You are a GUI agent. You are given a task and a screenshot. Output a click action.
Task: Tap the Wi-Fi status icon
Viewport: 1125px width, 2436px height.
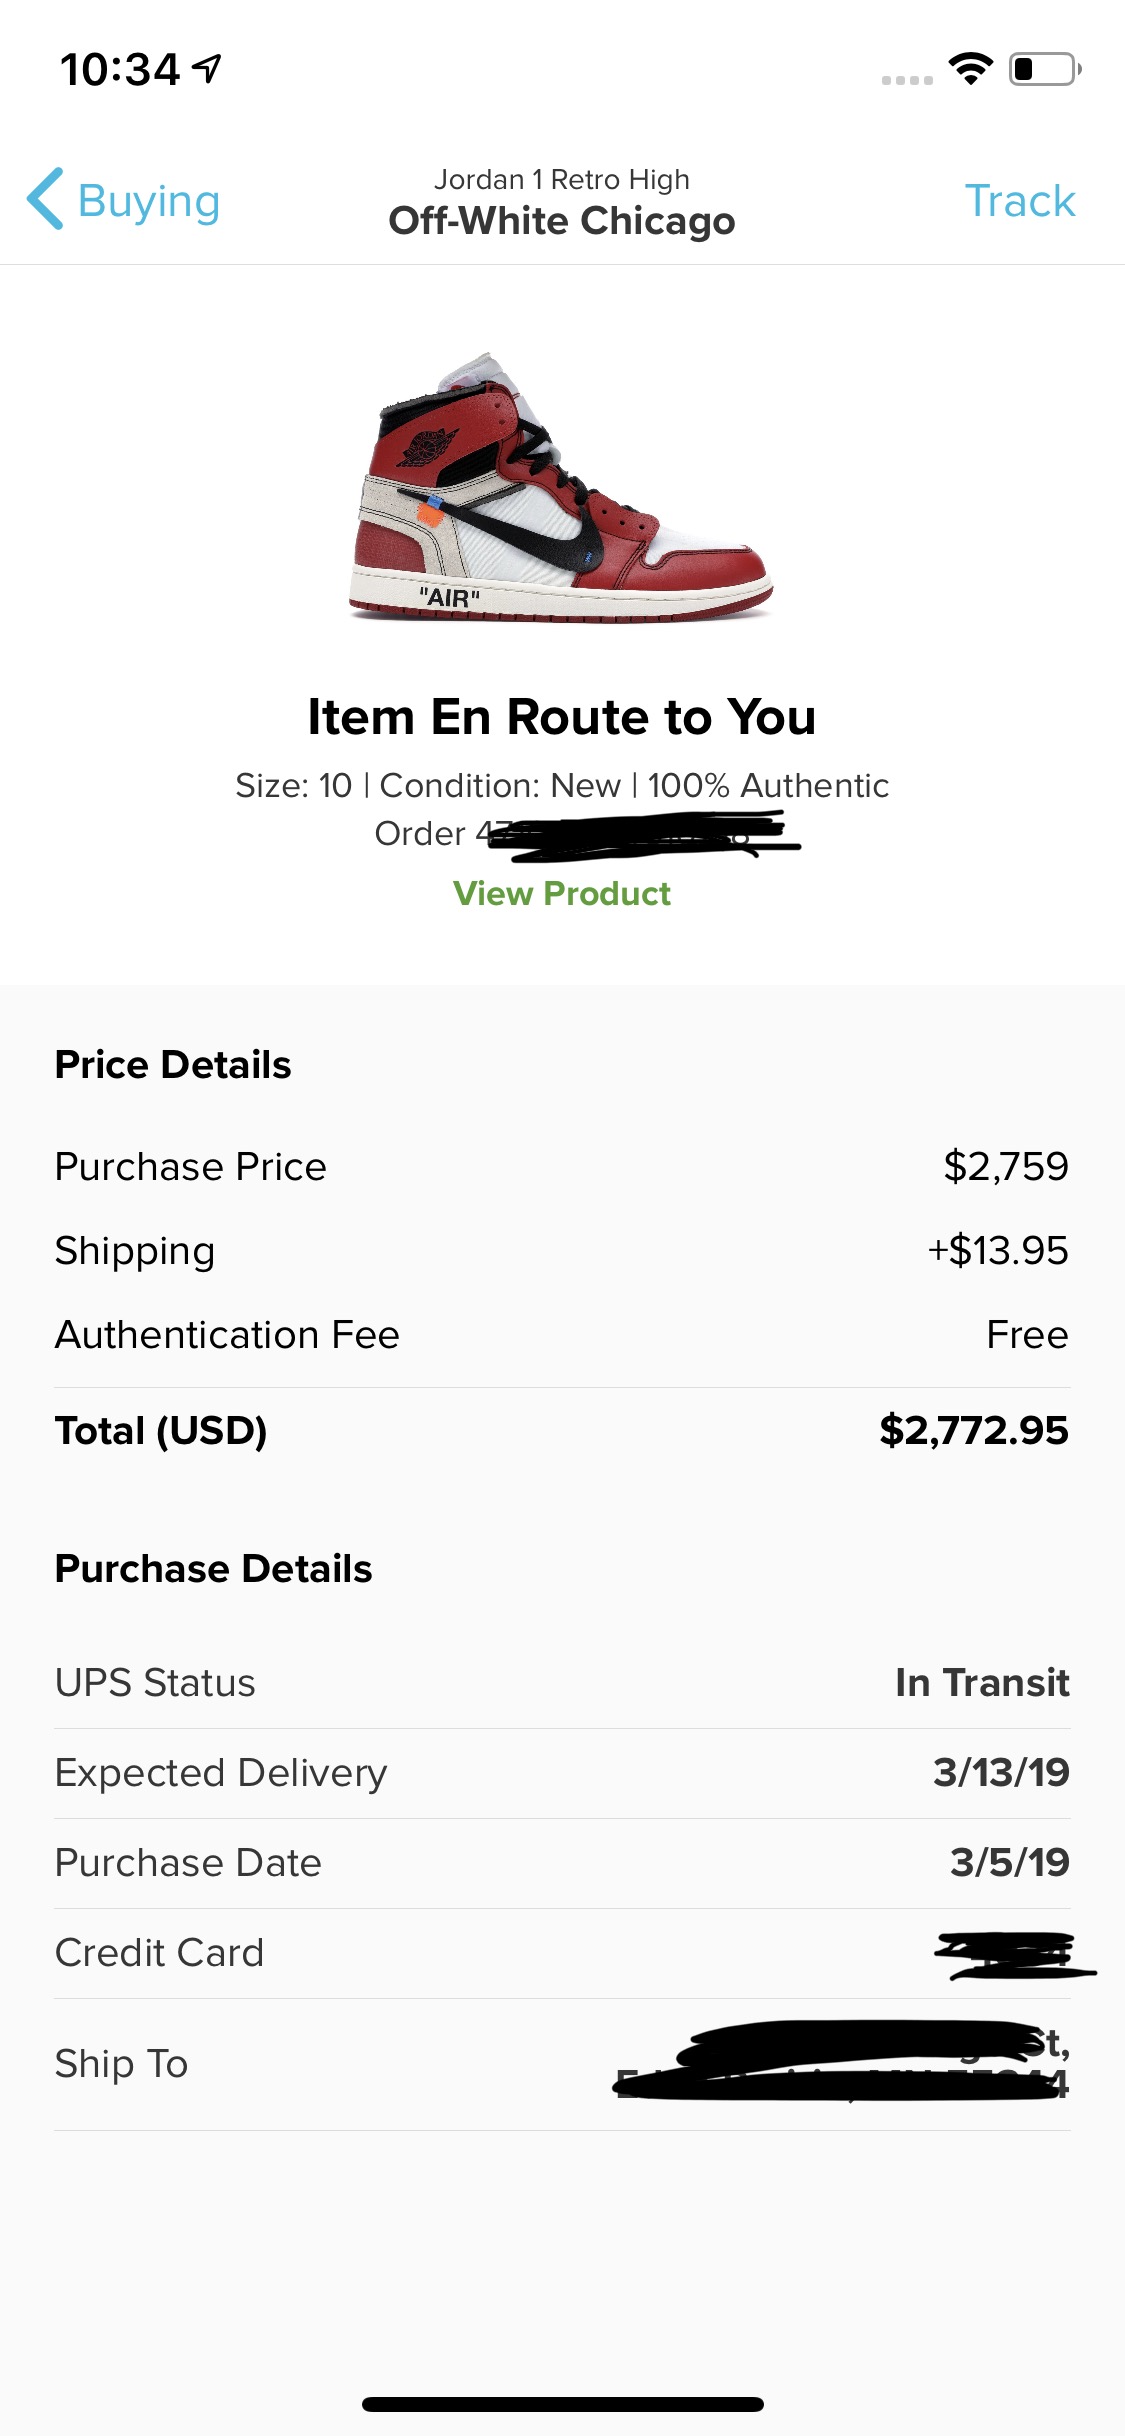click(x=970, y=69)
